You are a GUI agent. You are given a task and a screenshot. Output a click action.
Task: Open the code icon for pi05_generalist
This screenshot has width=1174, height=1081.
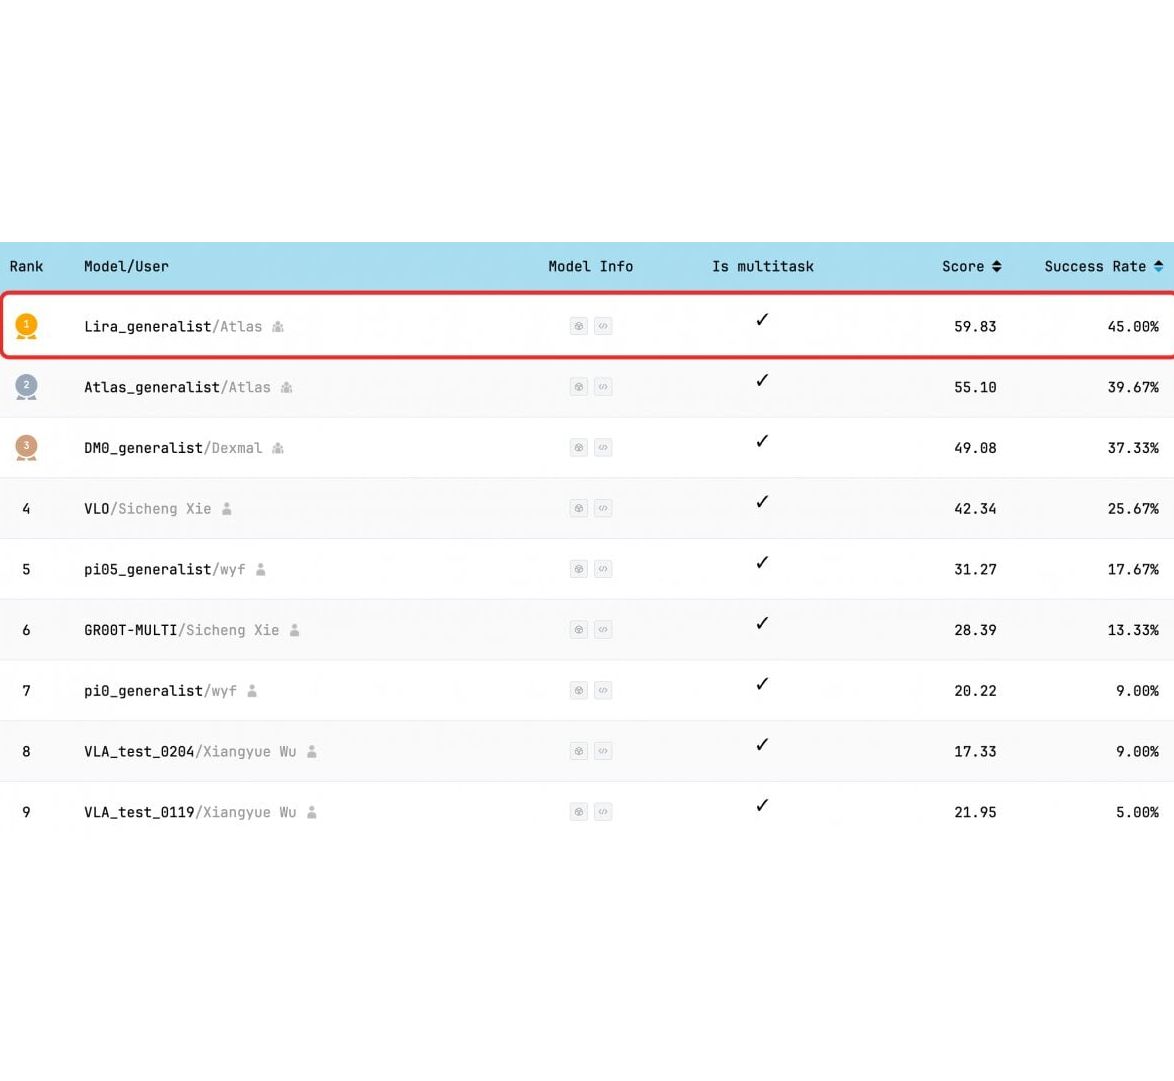603,568
